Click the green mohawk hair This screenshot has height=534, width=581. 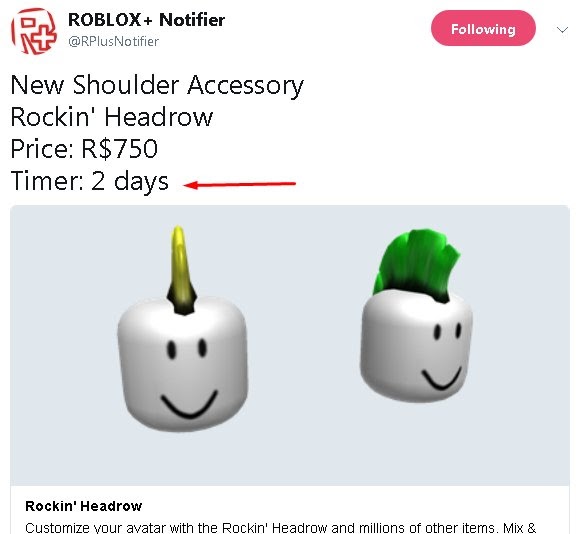(417, 265)
